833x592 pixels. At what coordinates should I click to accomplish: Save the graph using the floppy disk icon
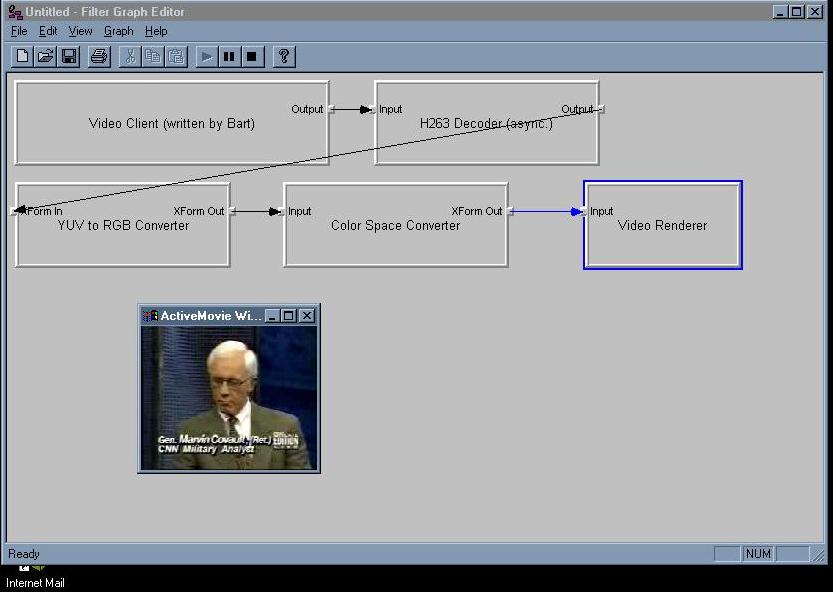click(69, 56)
